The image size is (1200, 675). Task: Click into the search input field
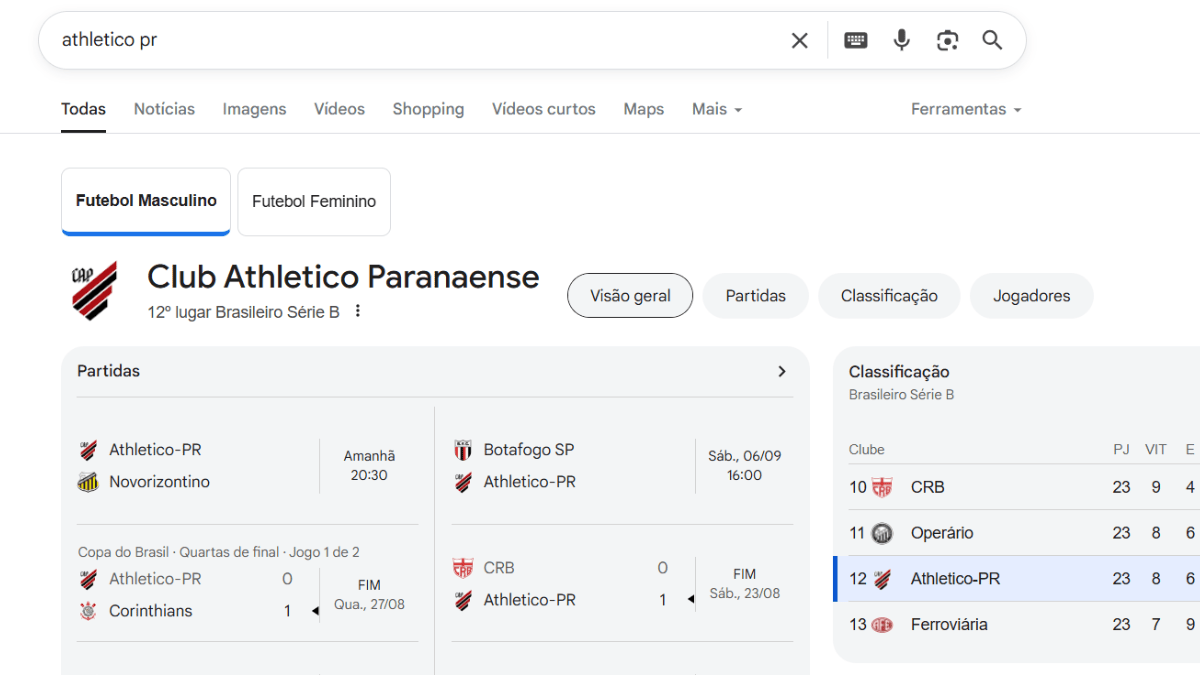tap(400, 40)
